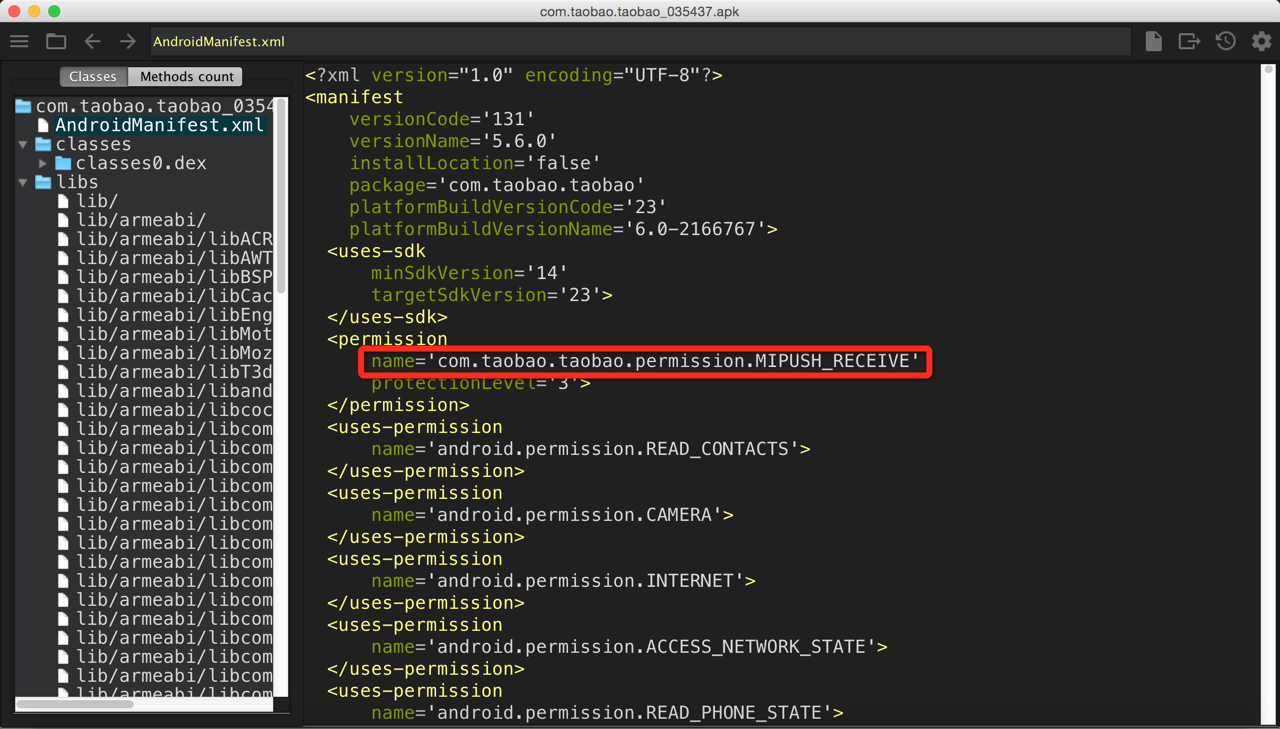This screenshot has height=729, width=1280.
Task: Click the file tree vertical scrollbar
Action: [x=281, y=196]
